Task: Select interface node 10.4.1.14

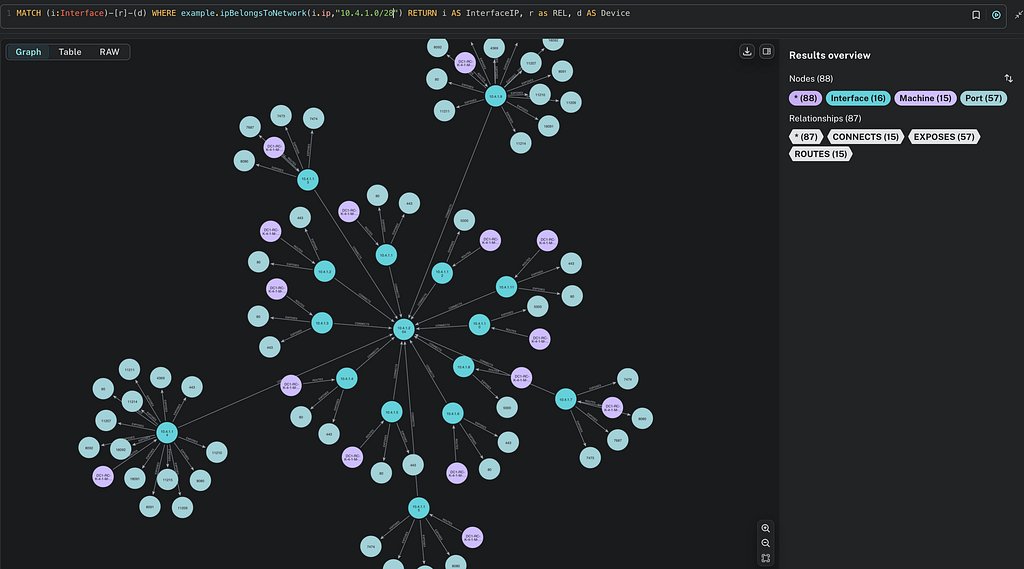Action: tap(167, 432)
